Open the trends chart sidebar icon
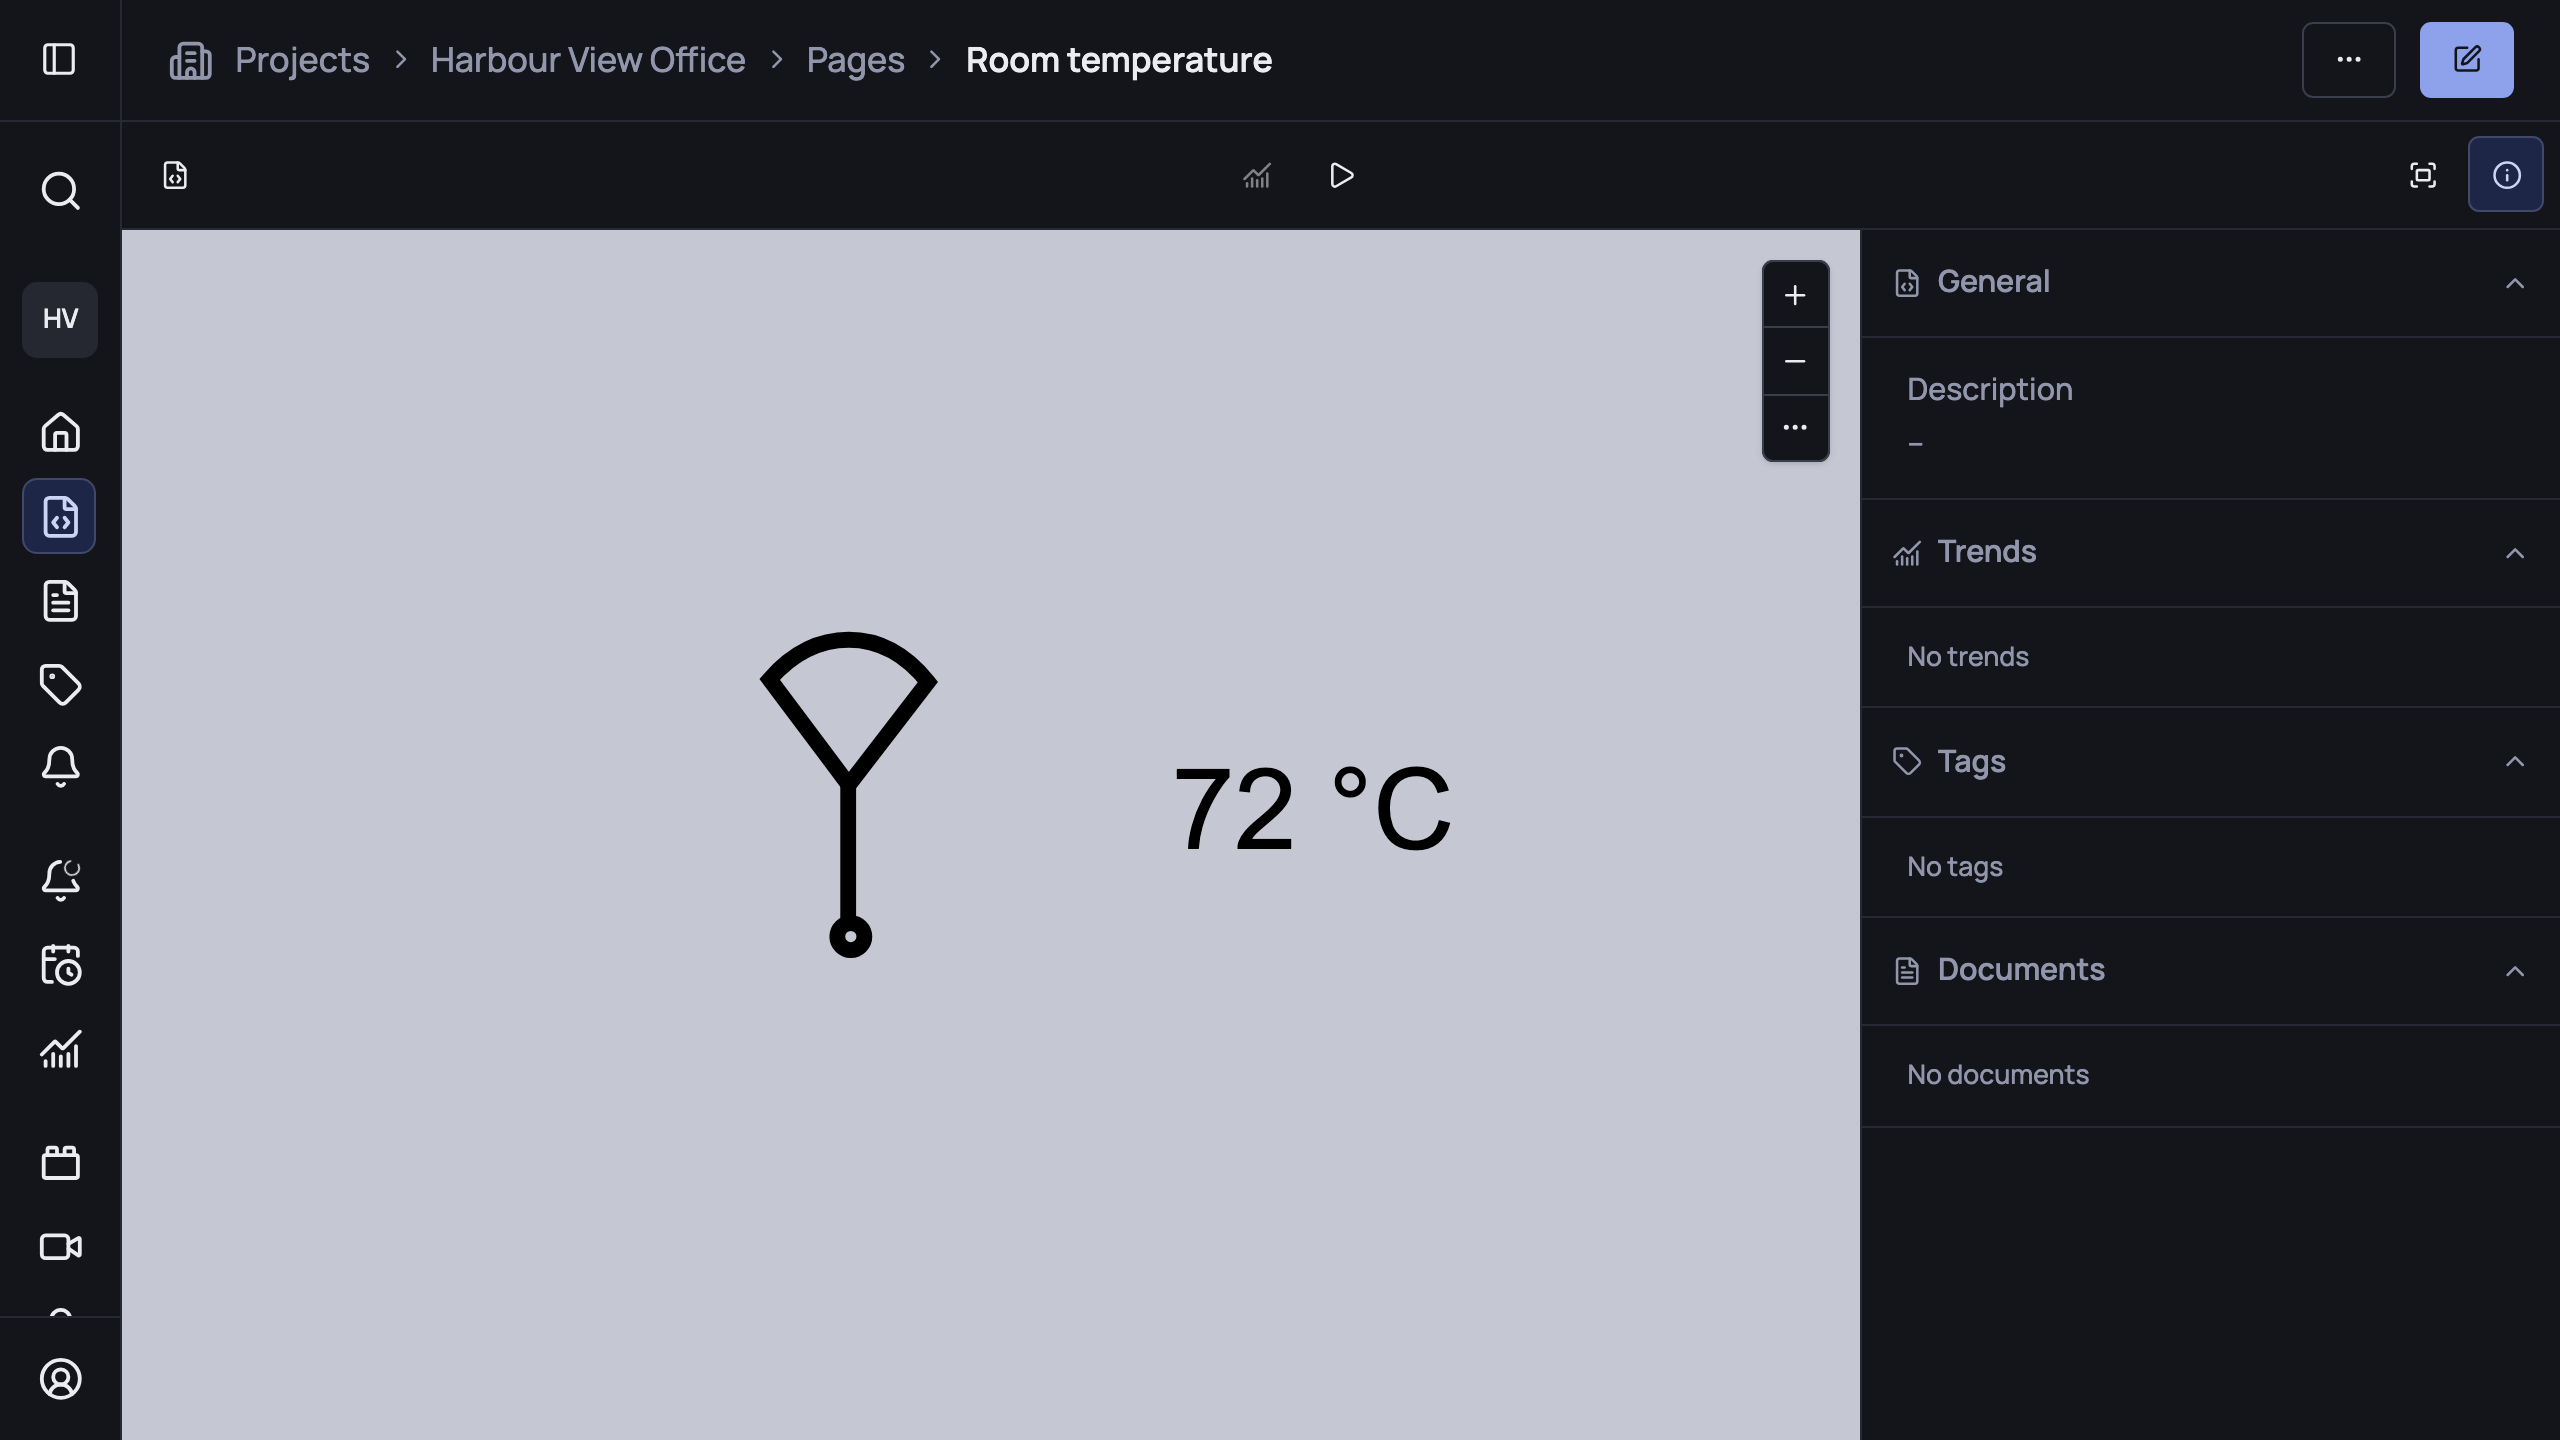The image size is (2560, 1440). pos(60,1050)
